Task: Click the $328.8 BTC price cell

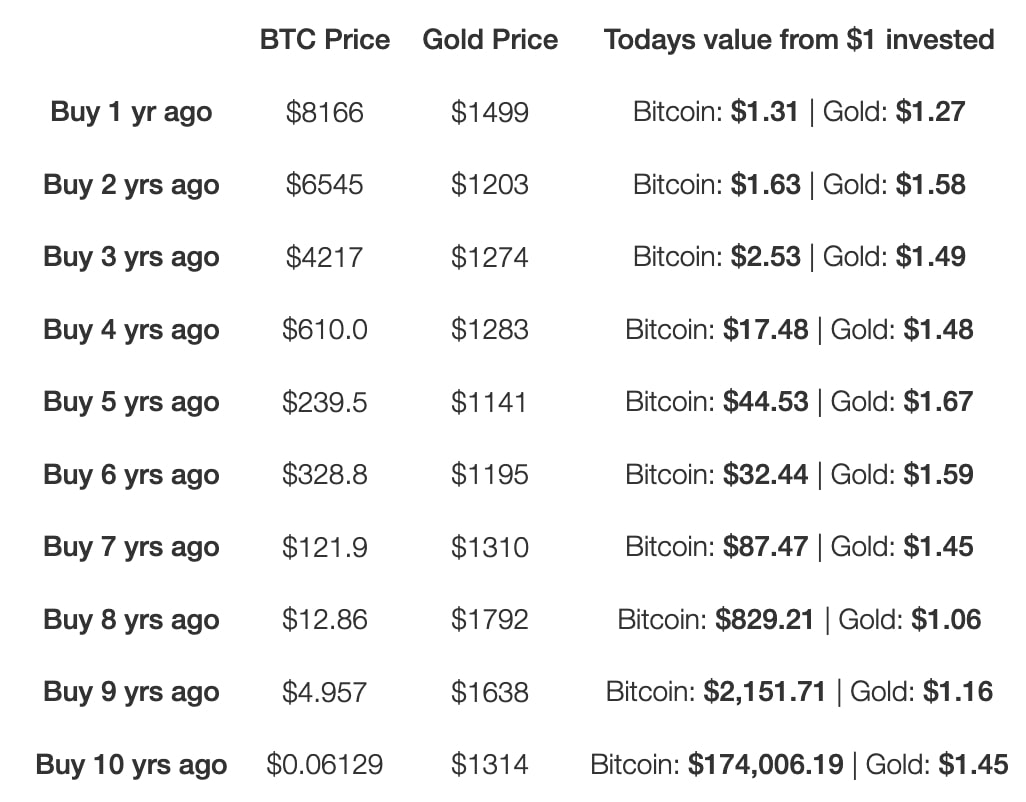Action: point(324,475)
